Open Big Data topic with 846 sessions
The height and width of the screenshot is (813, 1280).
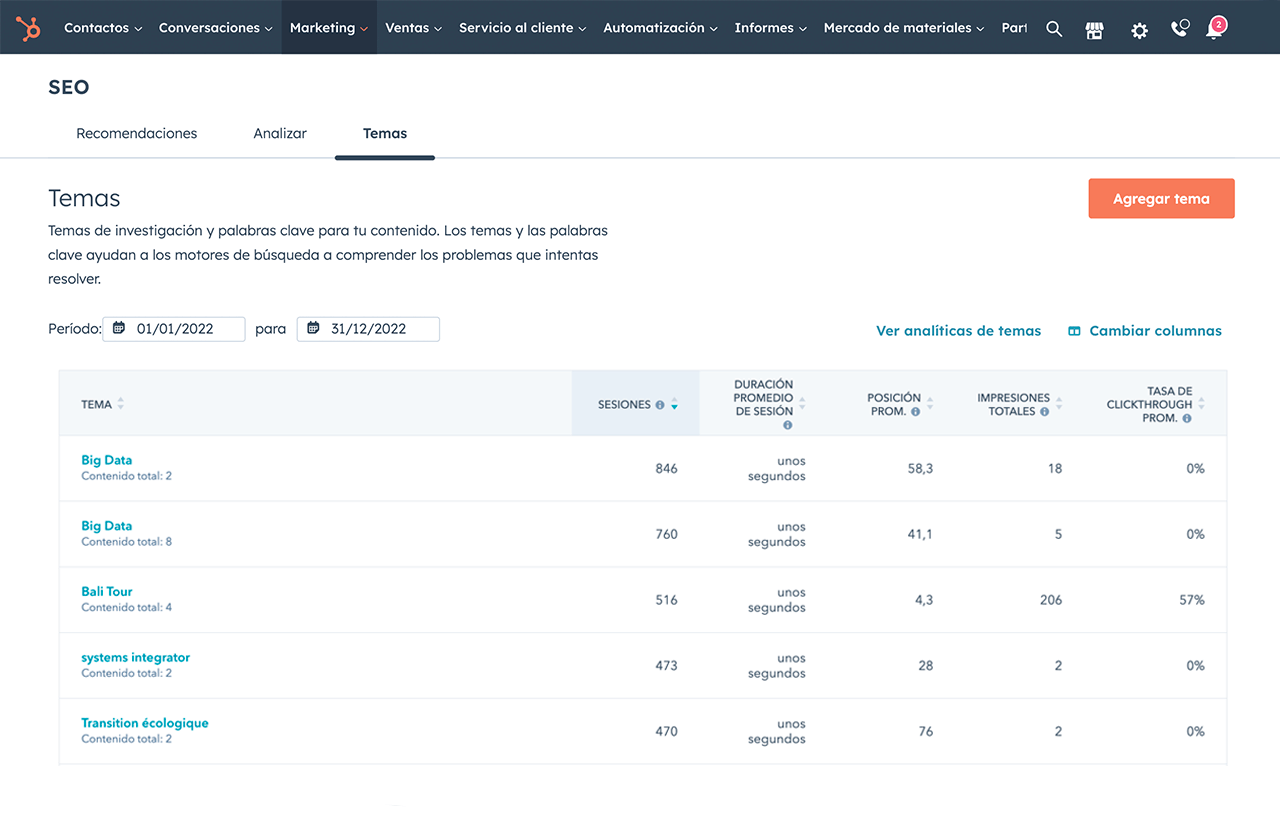[107, 460]
